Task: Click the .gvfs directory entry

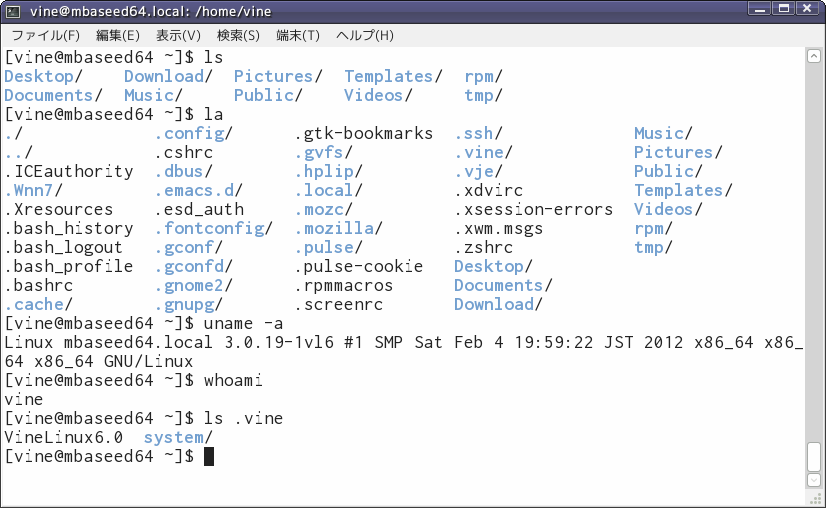Action: click(x=323, y=153)
